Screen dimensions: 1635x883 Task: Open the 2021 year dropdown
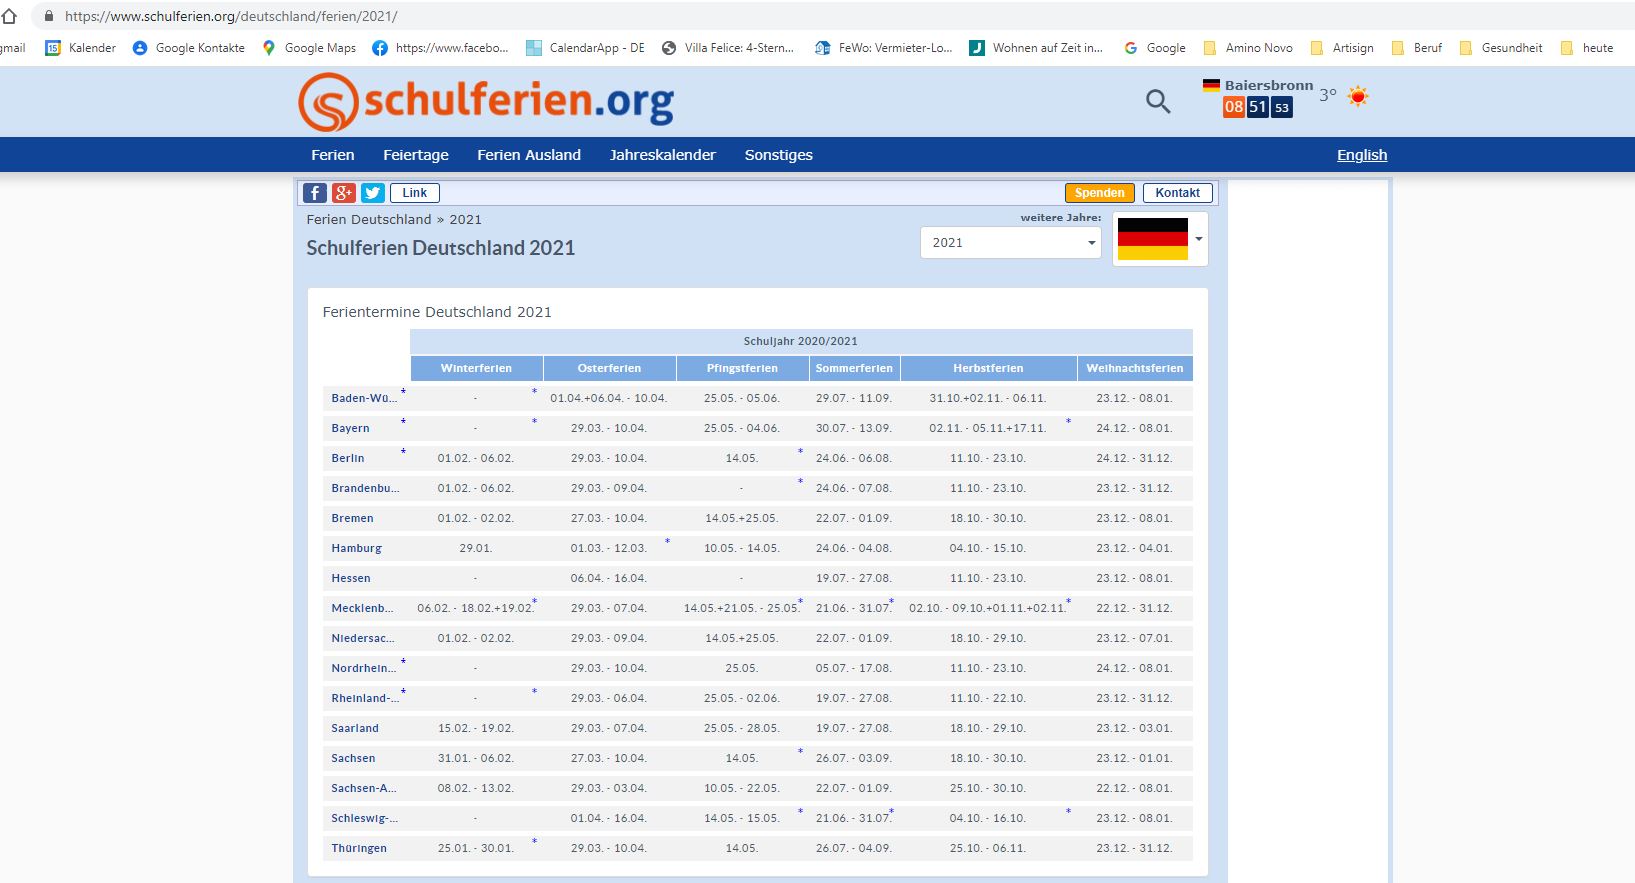[1010, 242]
